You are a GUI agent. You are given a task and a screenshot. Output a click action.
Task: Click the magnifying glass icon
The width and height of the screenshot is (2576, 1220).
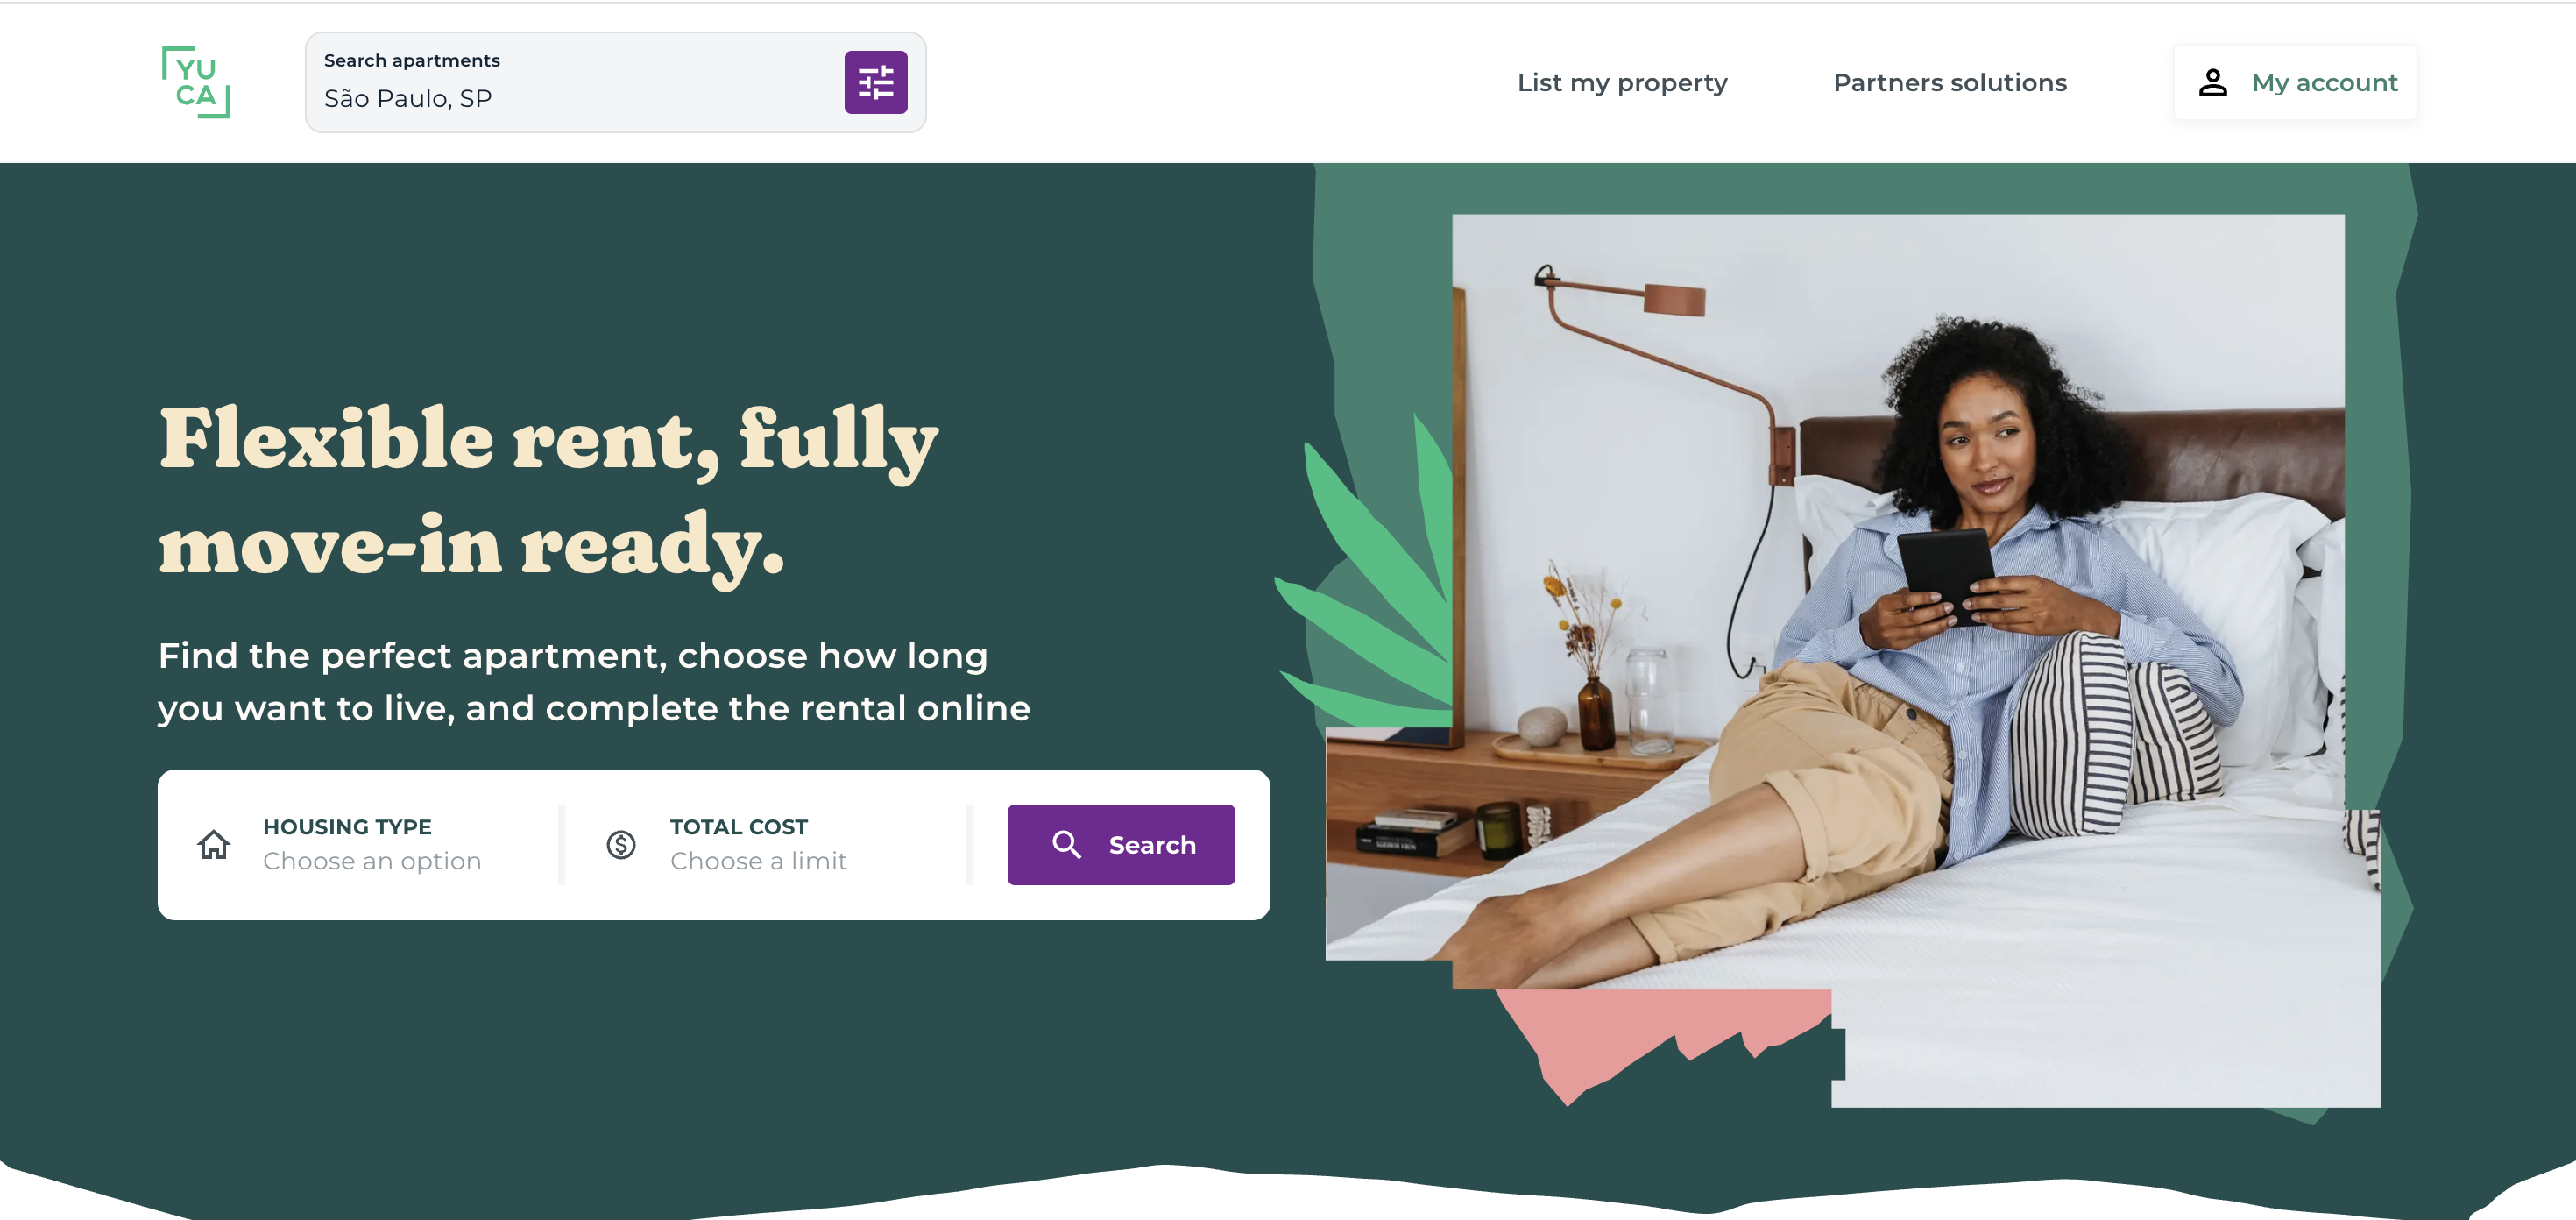(x=1066, y=844)
